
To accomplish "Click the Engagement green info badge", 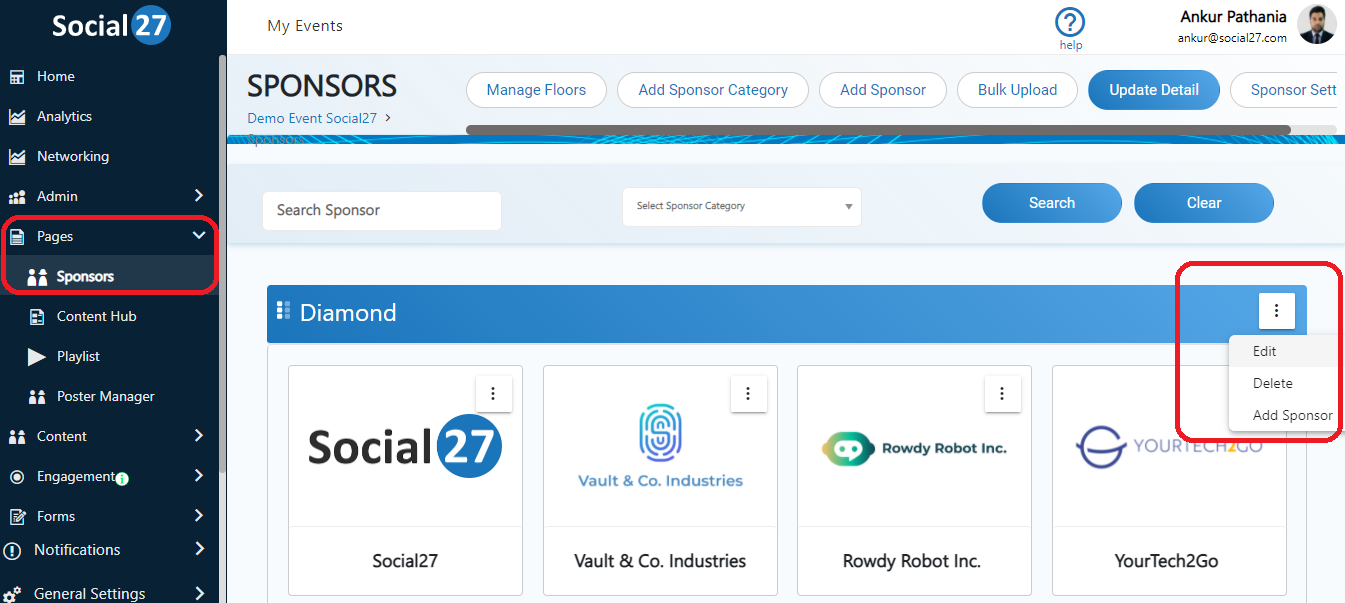I will pyautogui.click(x=122, y=479).
